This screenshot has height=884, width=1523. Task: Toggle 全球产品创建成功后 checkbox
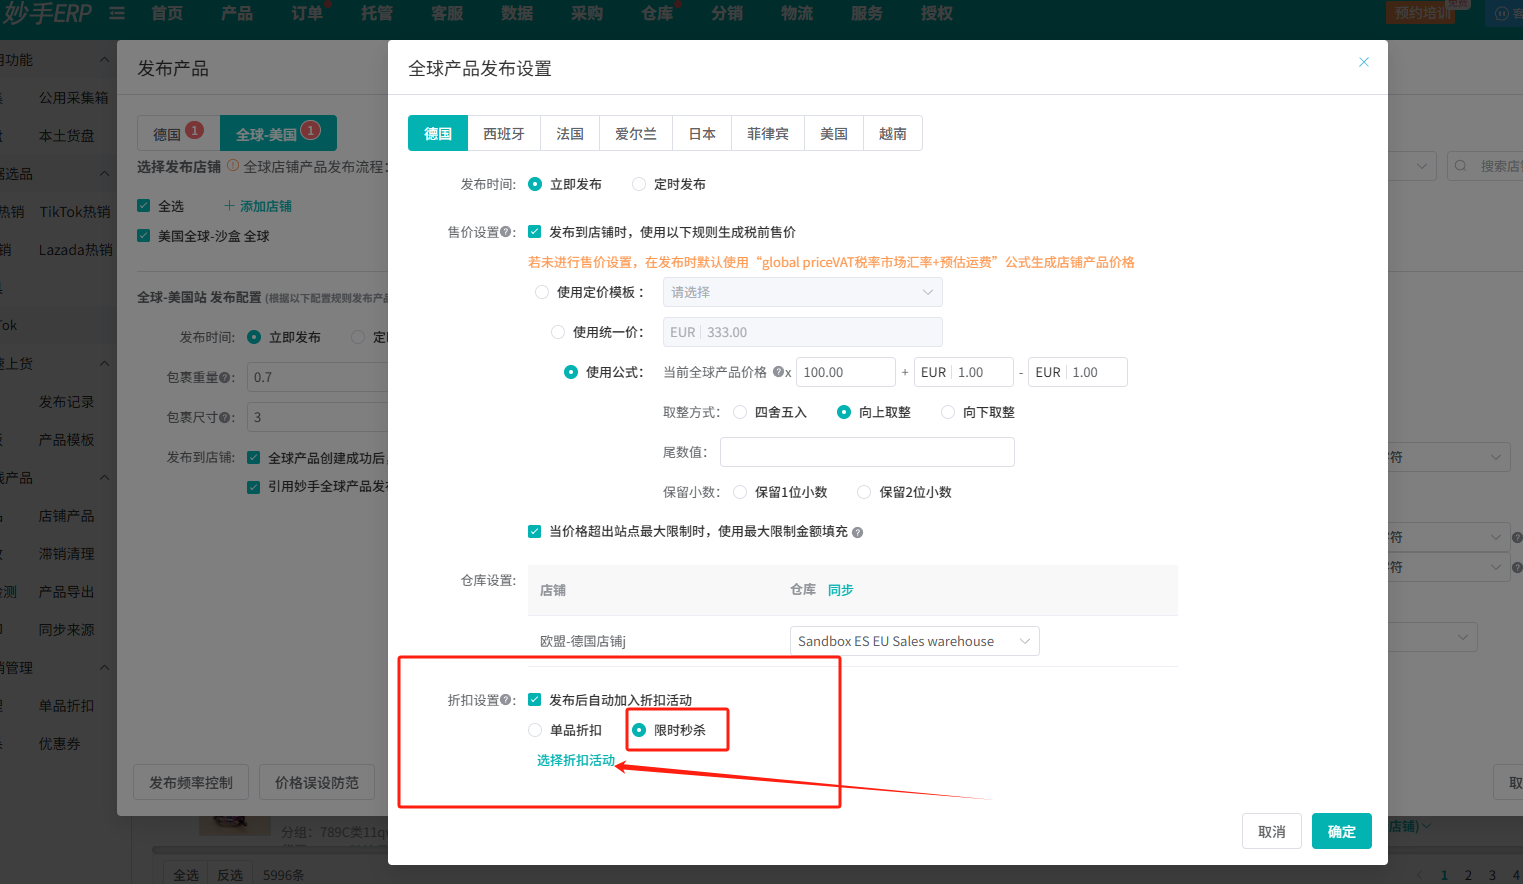point(254,458)
